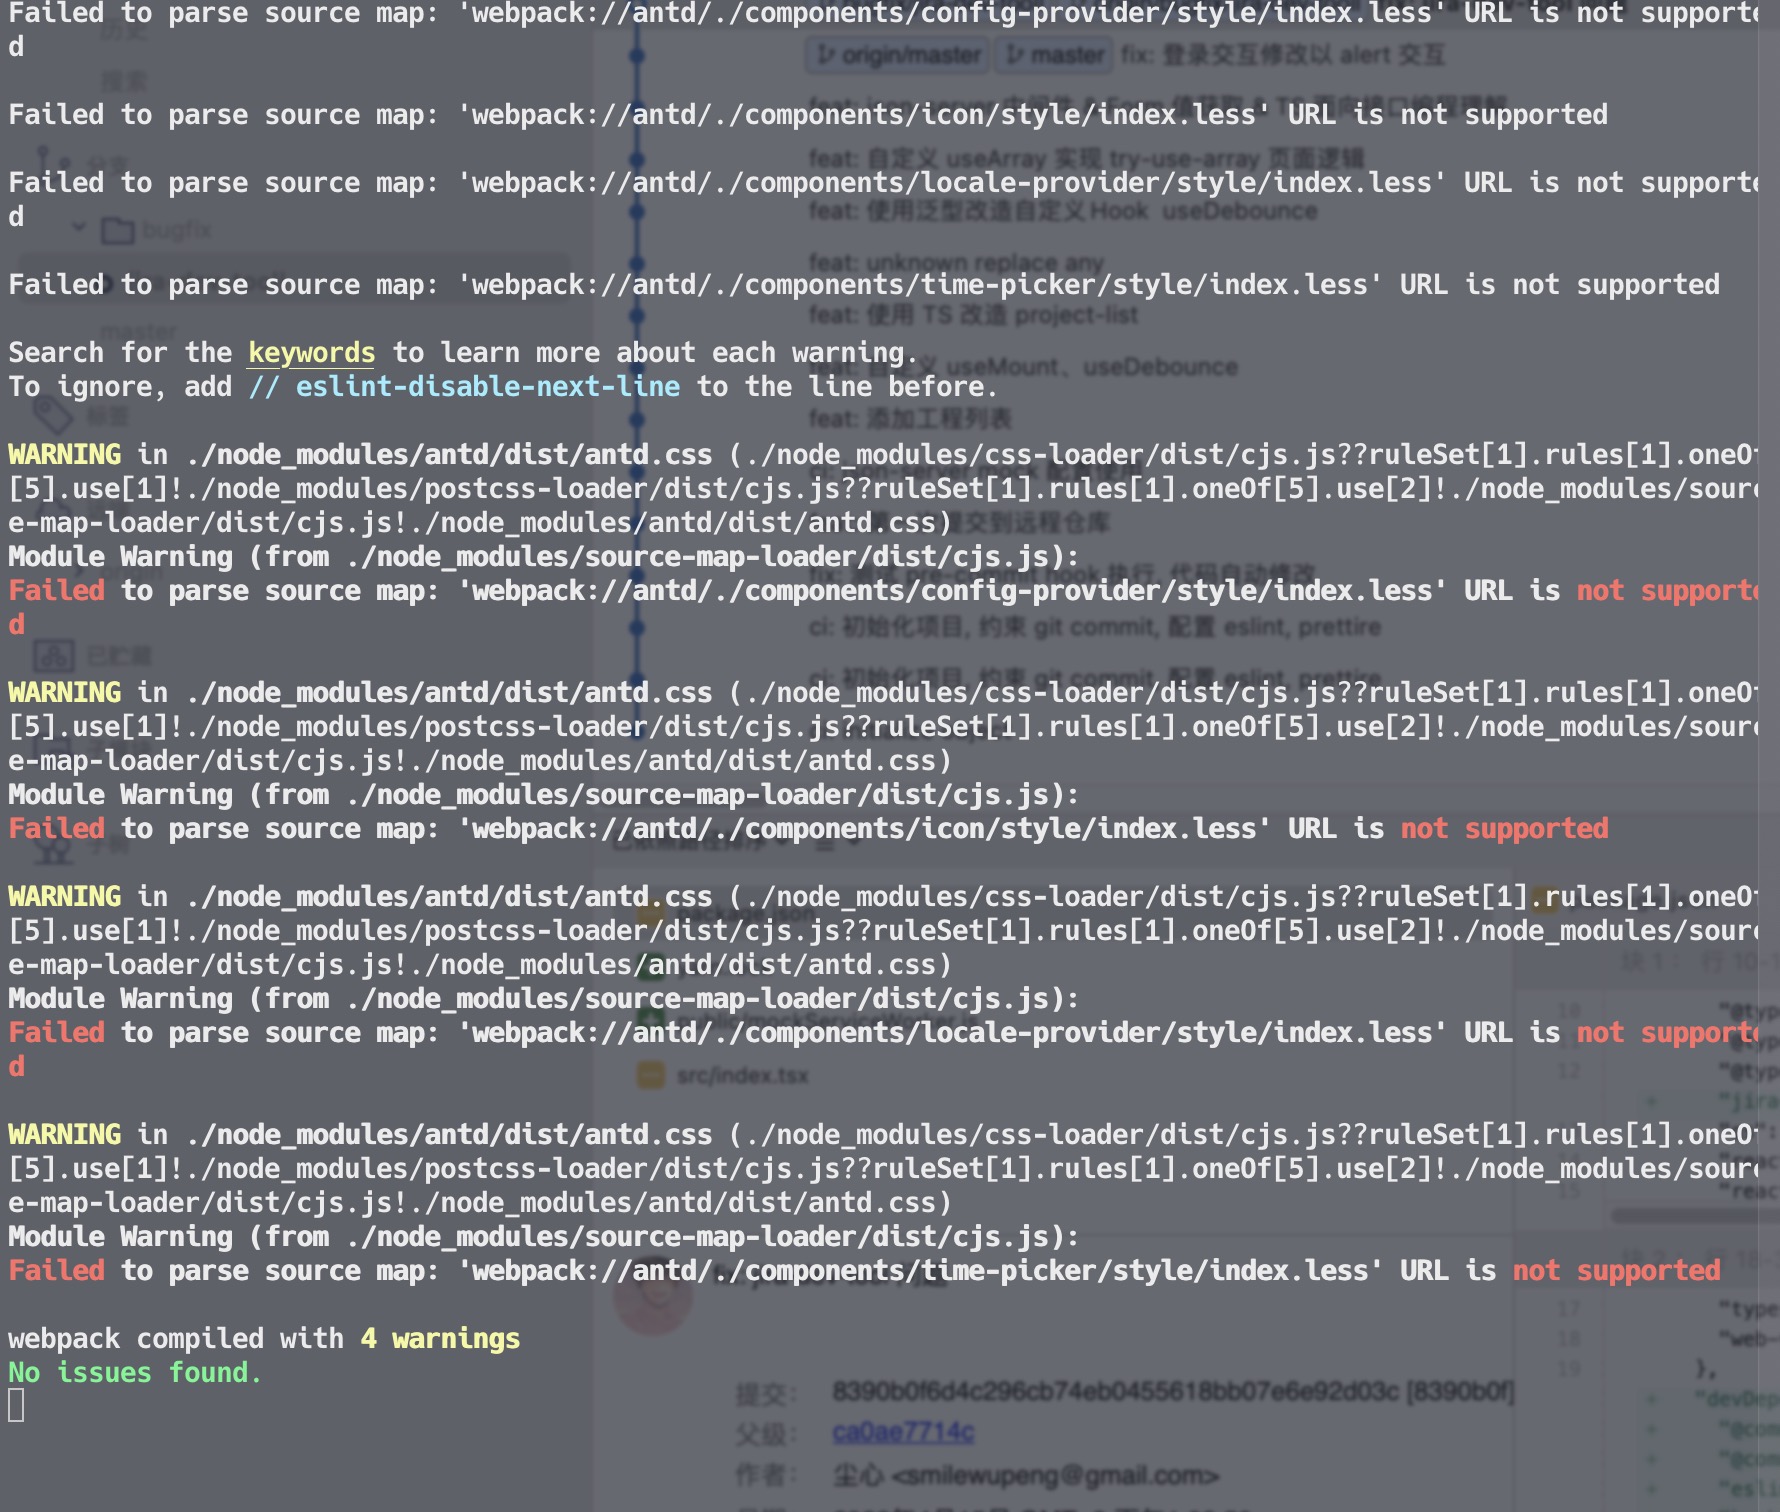
Task: Collapse the bugfix folder chevron in sidebar
Action: (x=79, y=229)
